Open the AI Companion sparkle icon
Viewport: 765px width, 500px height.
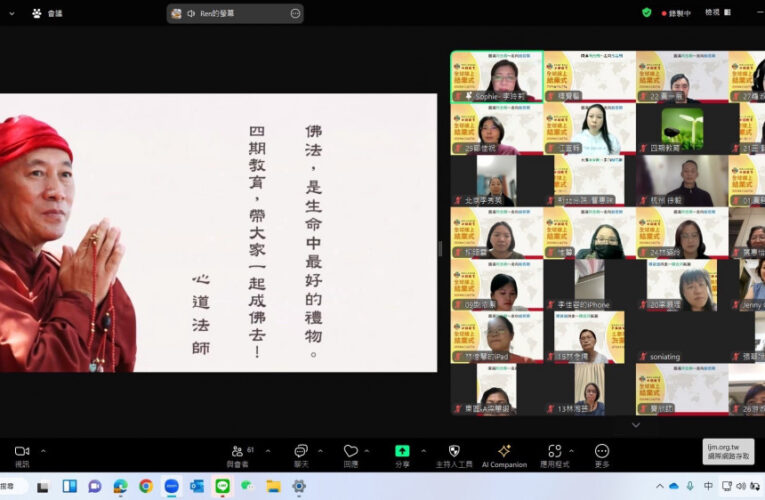coord(504,452)
